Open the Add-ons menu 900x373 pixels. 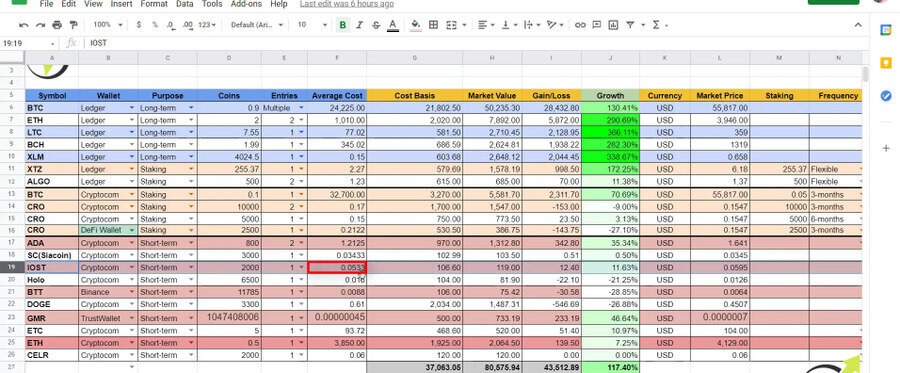(247, 4)
